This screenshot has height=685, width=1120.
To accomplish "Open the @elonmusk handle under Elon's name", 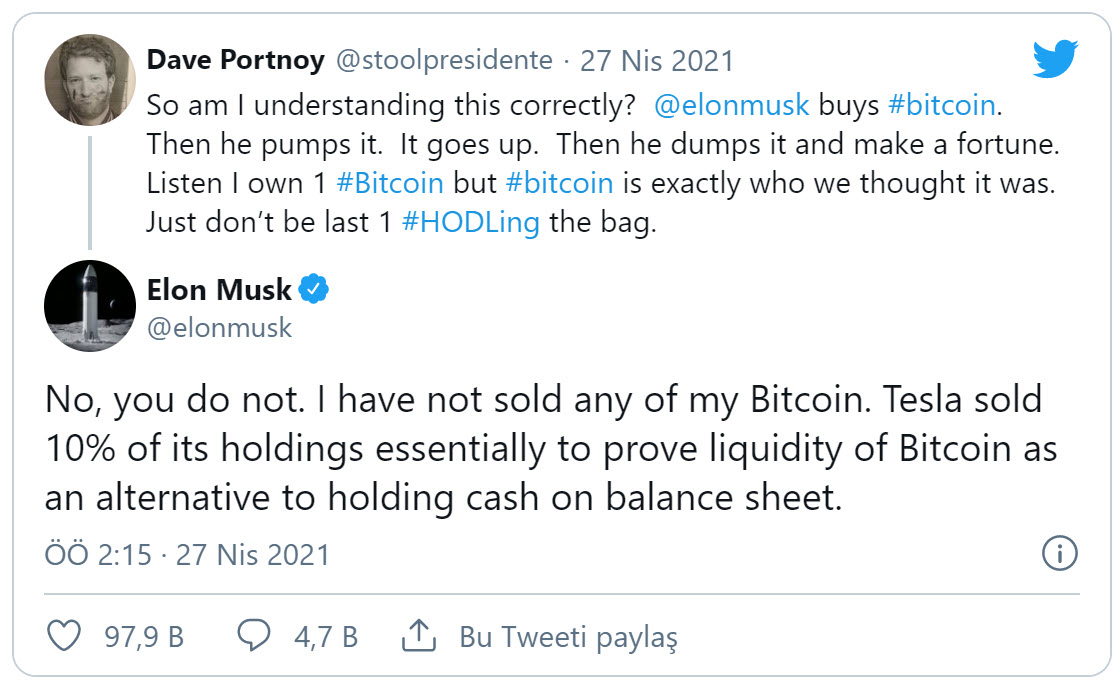I will click(x=219, y=327).
